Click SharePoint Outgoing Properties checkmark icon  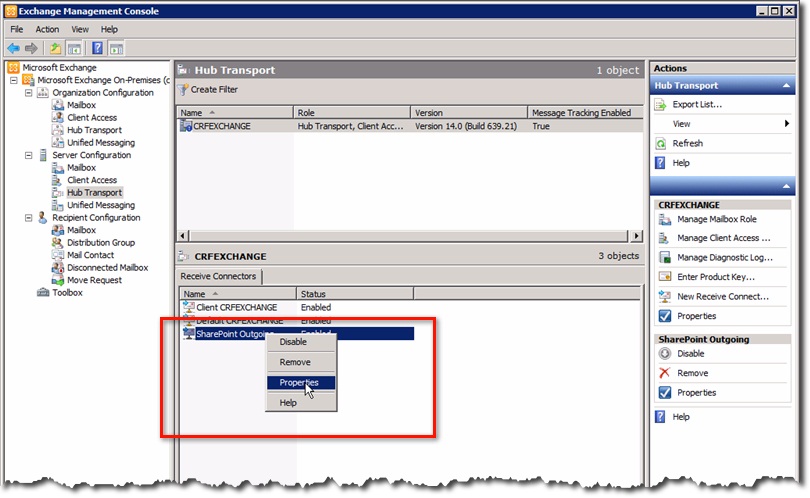pos(665,393)
